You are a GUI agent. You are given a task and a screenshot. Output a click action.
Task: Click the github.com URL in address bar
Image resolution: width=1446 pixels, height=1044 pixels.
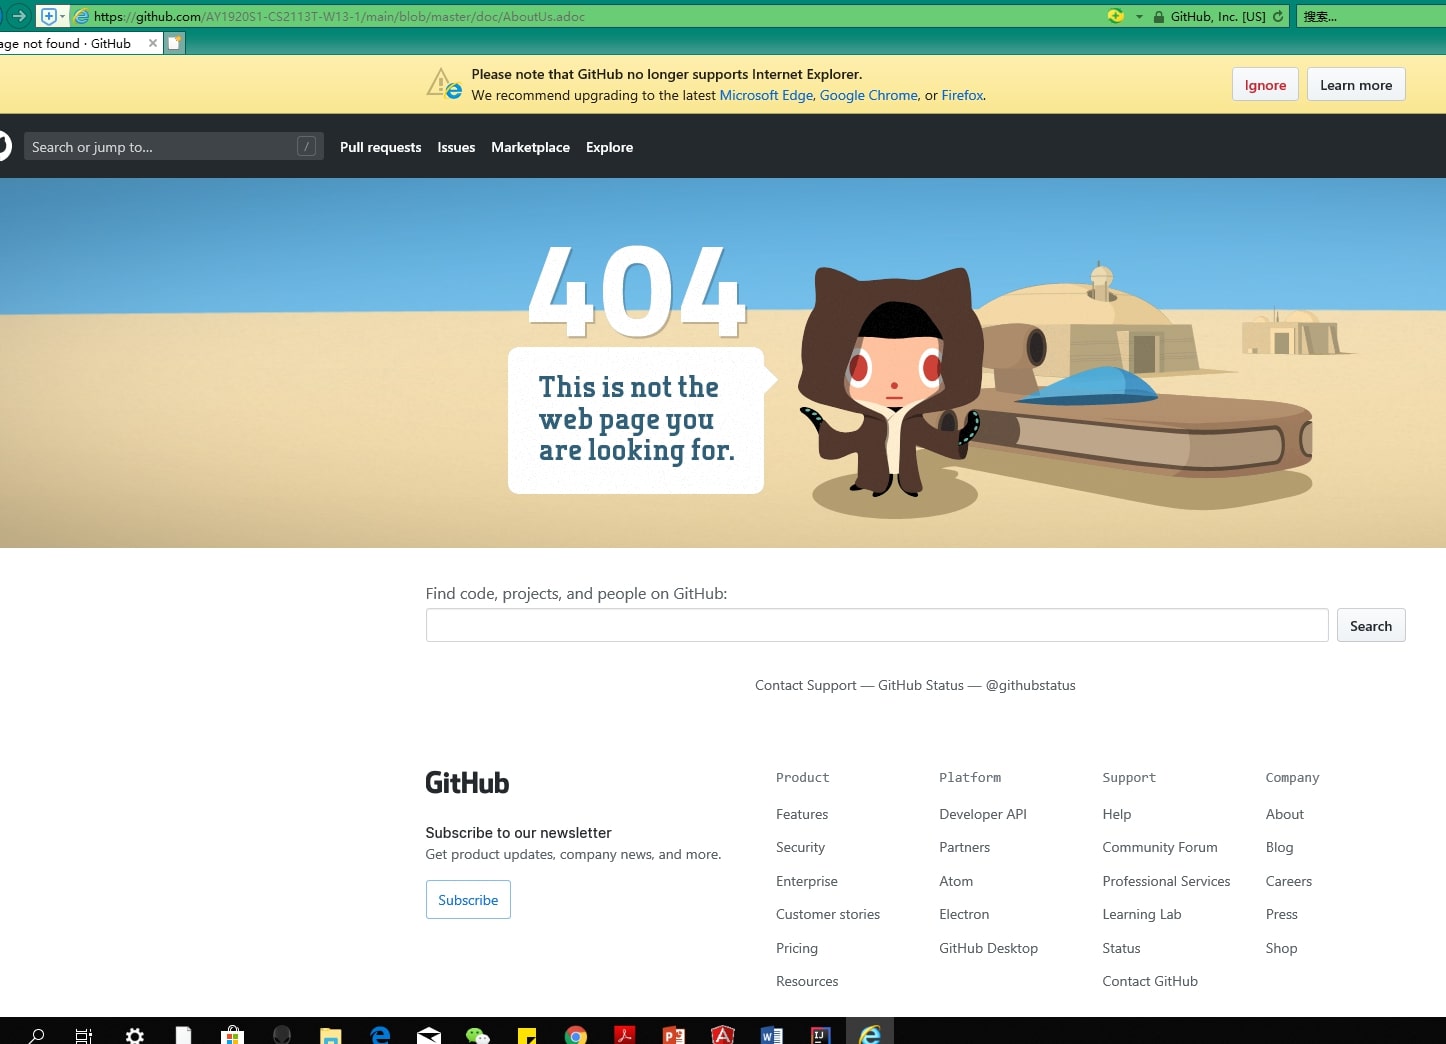point(339,16)
